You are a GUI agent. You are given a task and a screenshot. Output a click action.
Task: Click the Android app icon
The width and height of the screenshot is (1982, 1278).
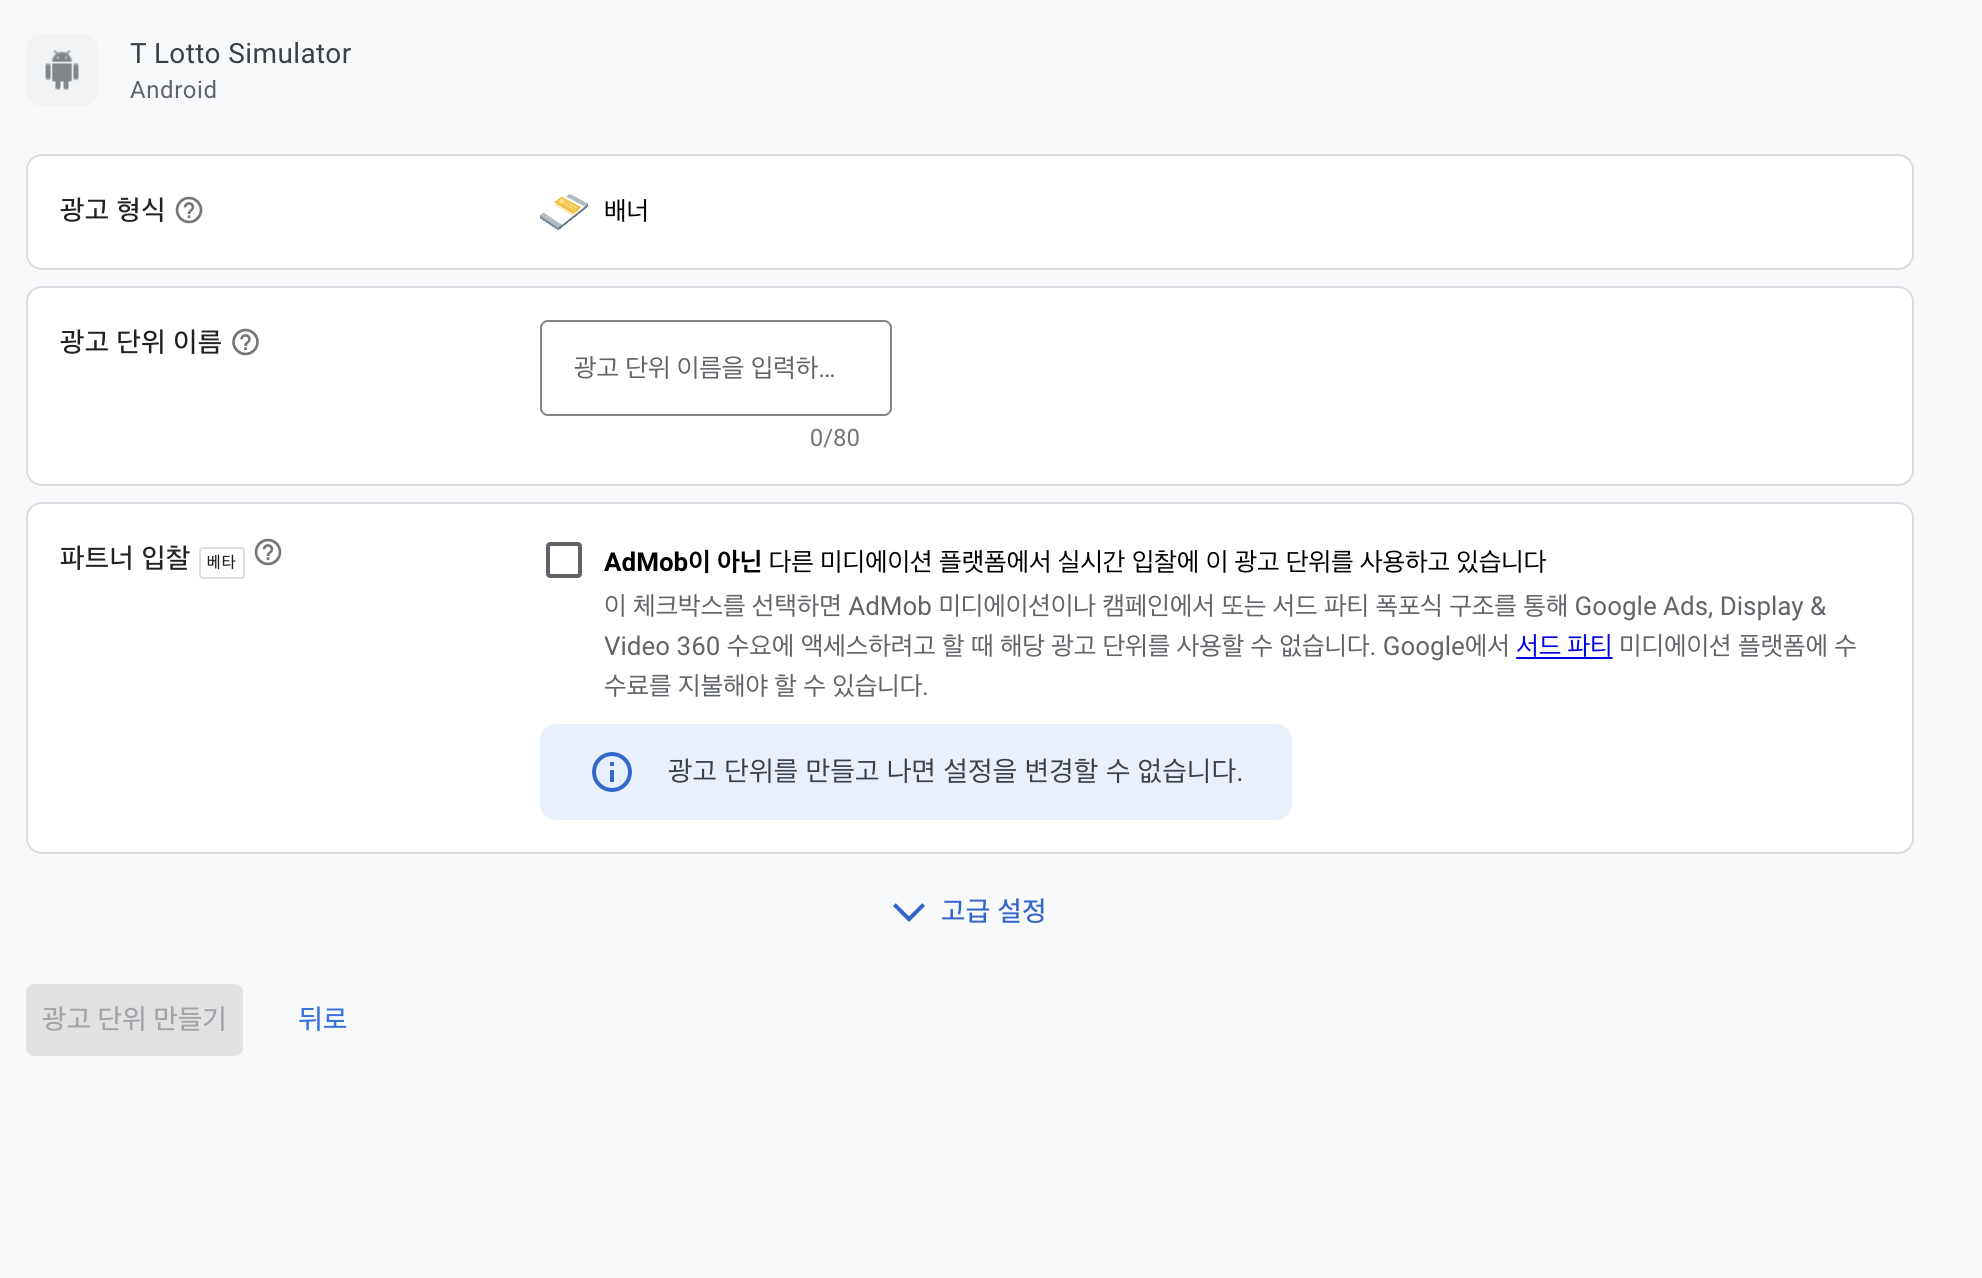click(x=62, y=70)
